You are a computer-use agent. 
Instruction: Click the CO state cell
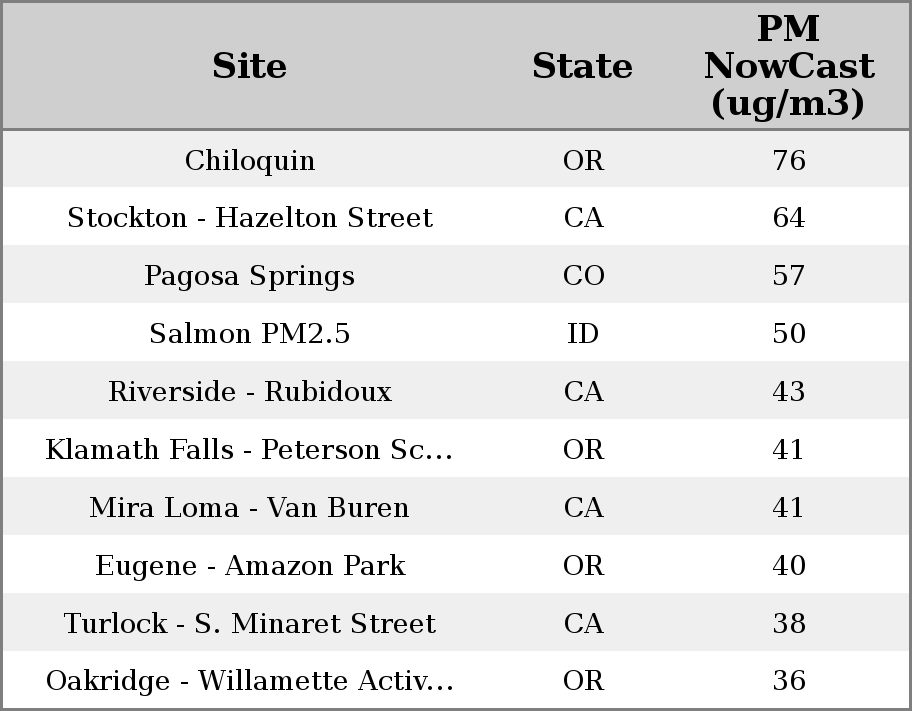pos(583,276)
